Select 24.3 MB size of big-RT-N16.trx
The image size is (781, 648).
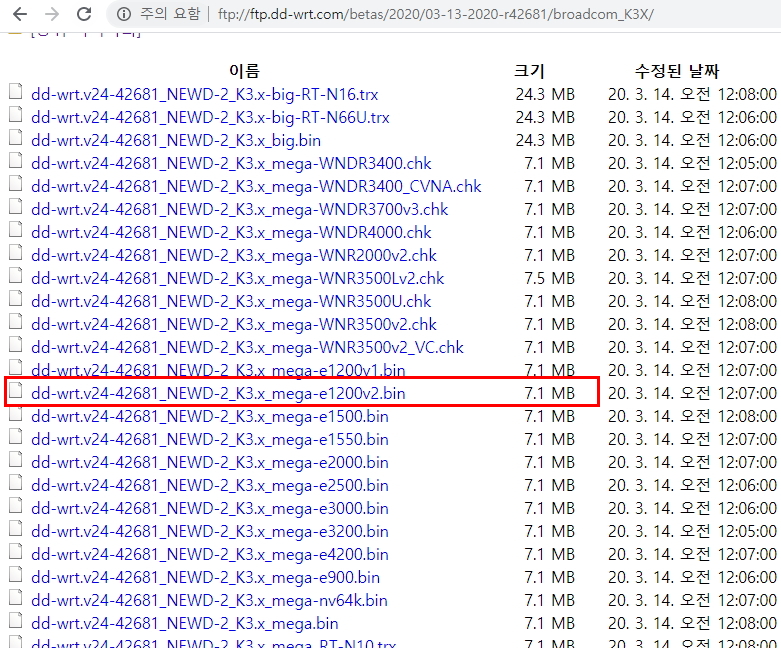[545, 94]
